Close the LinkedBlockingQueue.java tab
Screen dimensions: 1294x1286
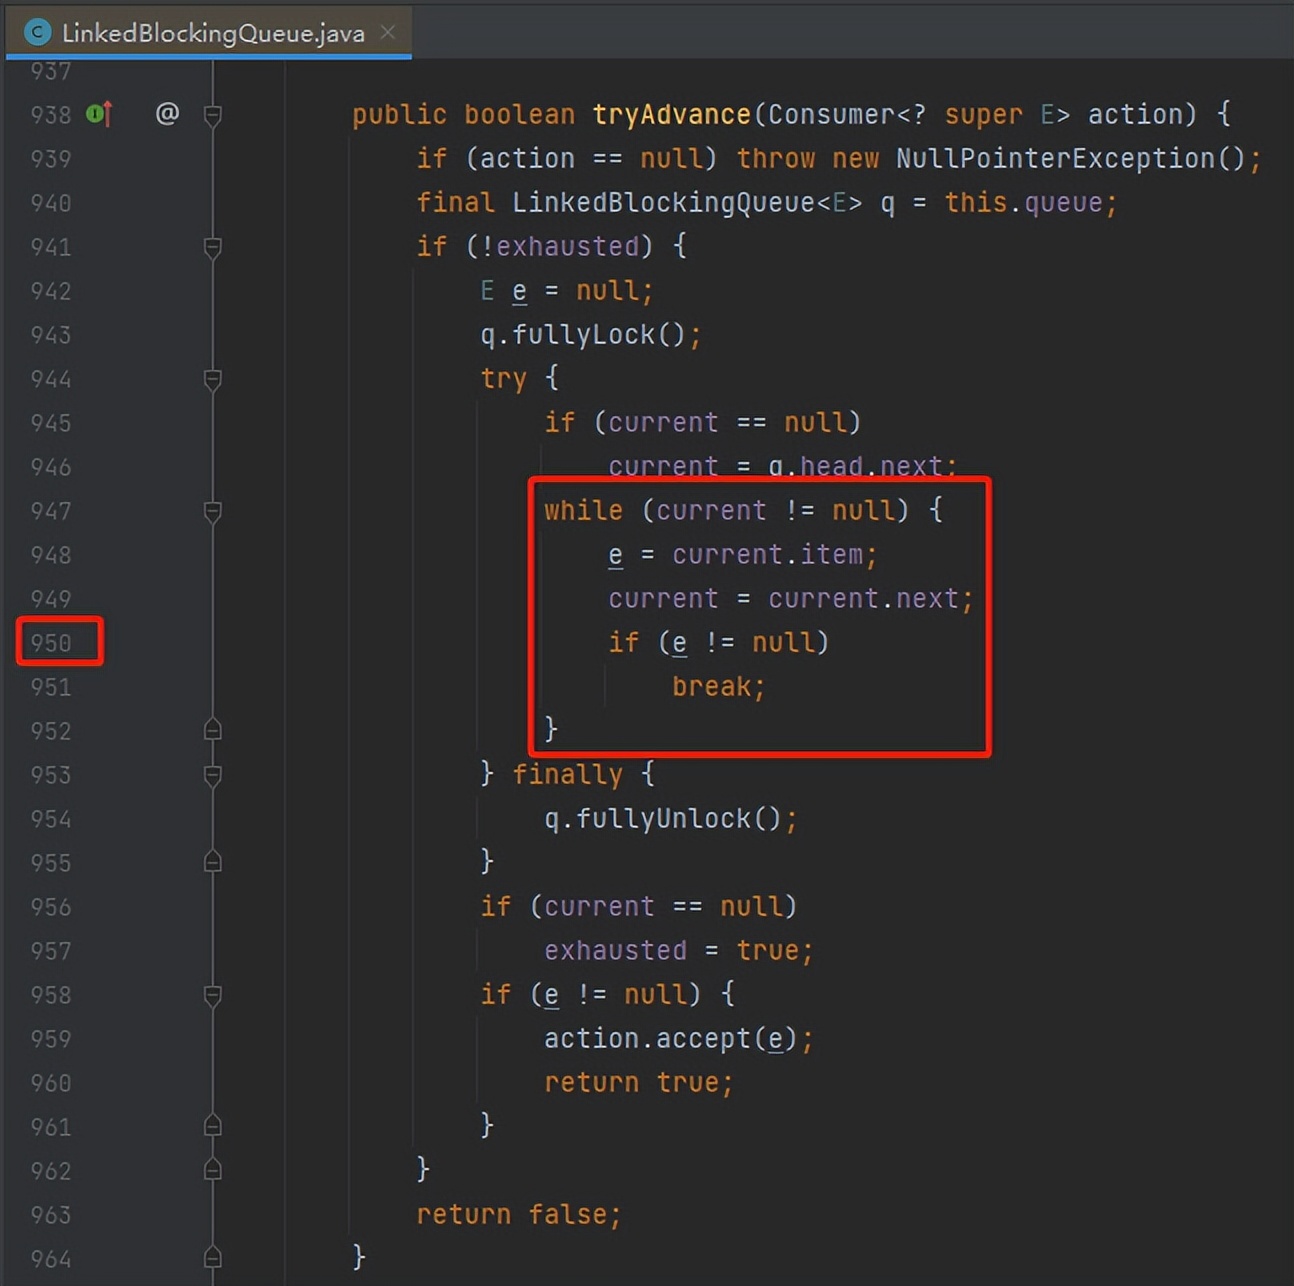(x=388, y=32)
